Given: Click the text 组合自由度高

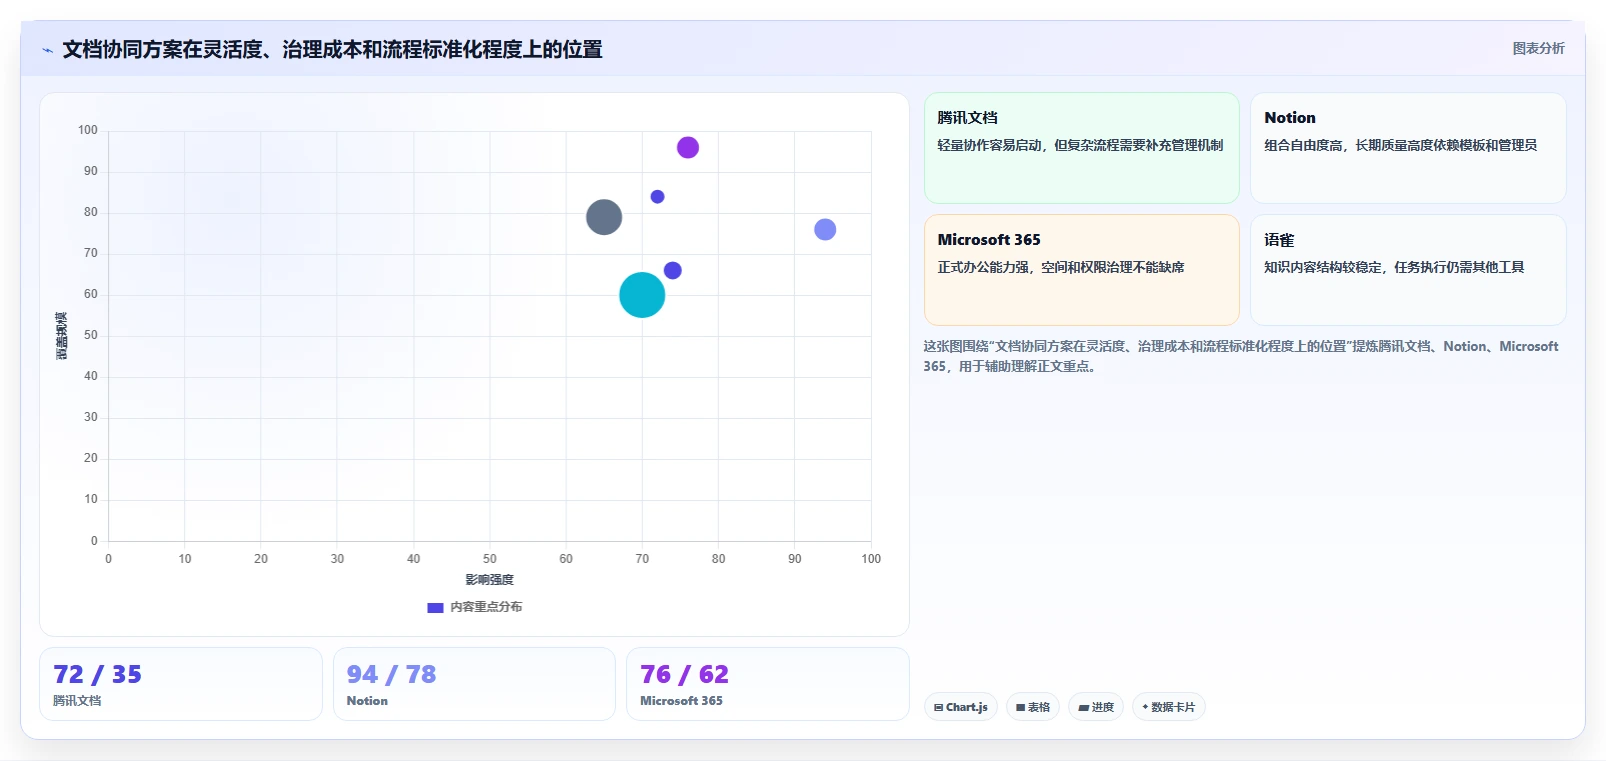Looking at the screenshot, I should click(1303, 145).
